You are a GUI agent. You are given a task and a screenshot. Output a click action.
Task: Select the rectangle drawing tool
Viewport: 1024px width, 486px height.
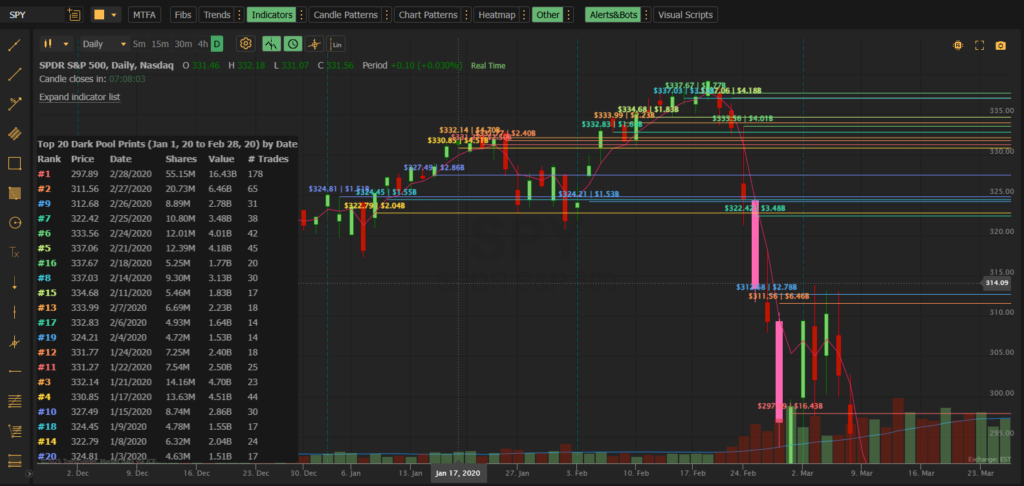pos(14,163)
